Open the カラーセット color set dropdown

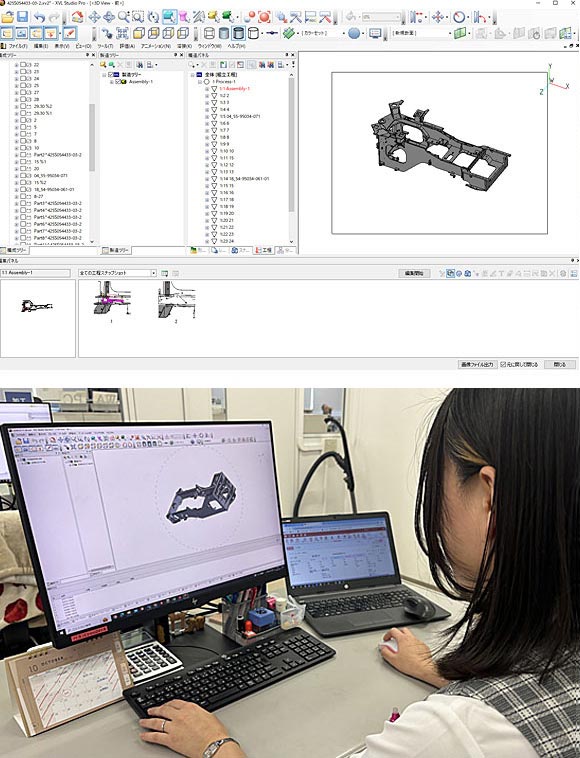click(x=323, y=33)
